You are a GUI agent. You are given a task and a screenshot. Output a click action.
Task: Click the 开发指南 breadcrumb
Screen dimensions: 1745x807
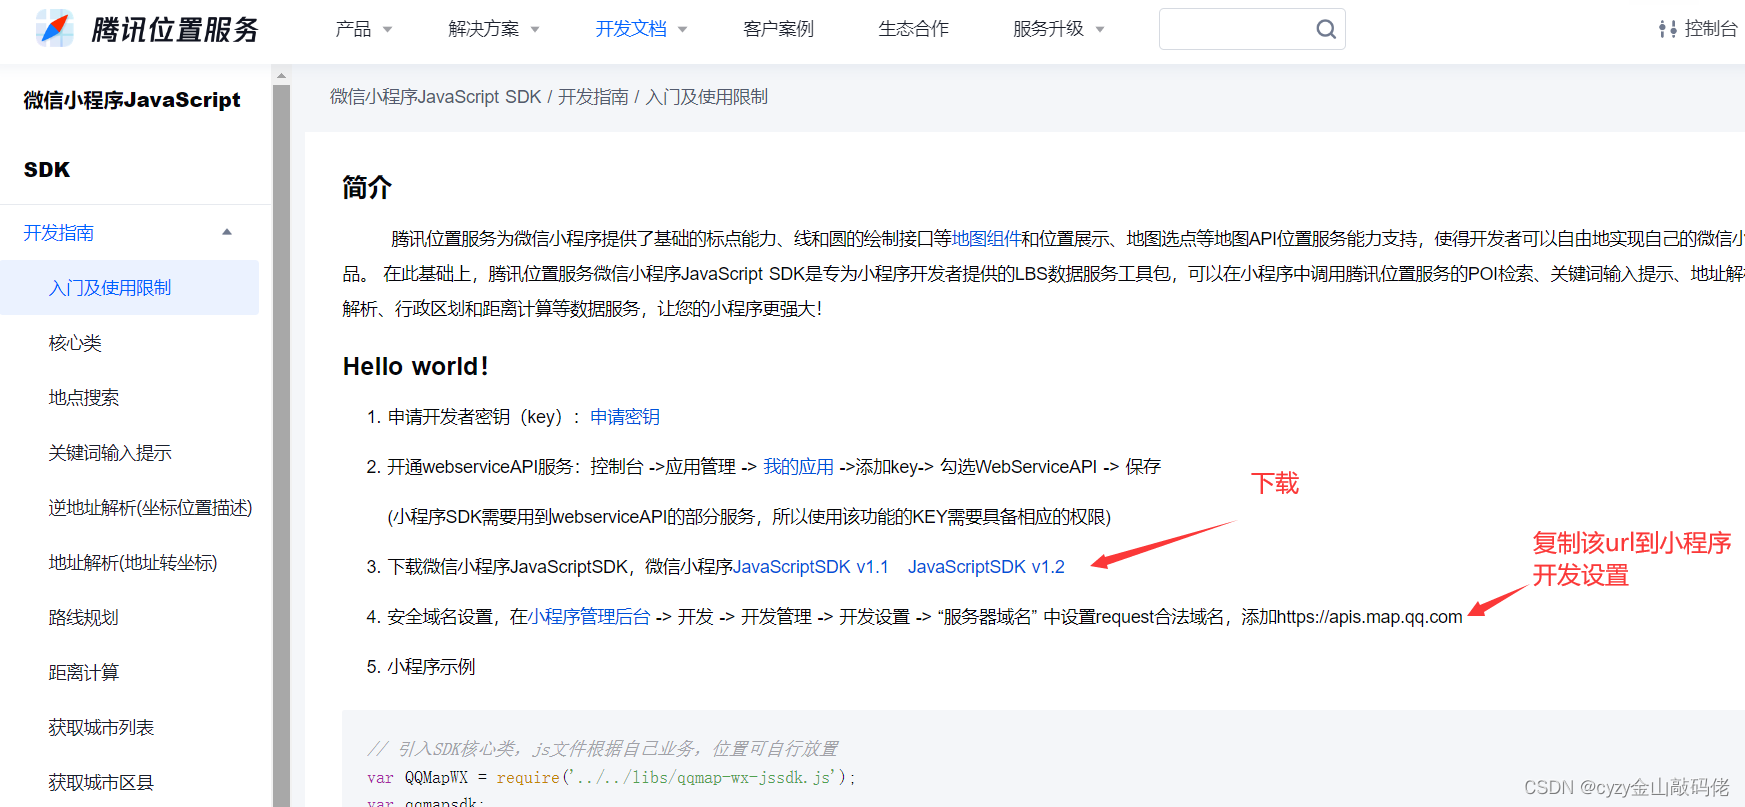pyautogui.click(x=593, y=97)
